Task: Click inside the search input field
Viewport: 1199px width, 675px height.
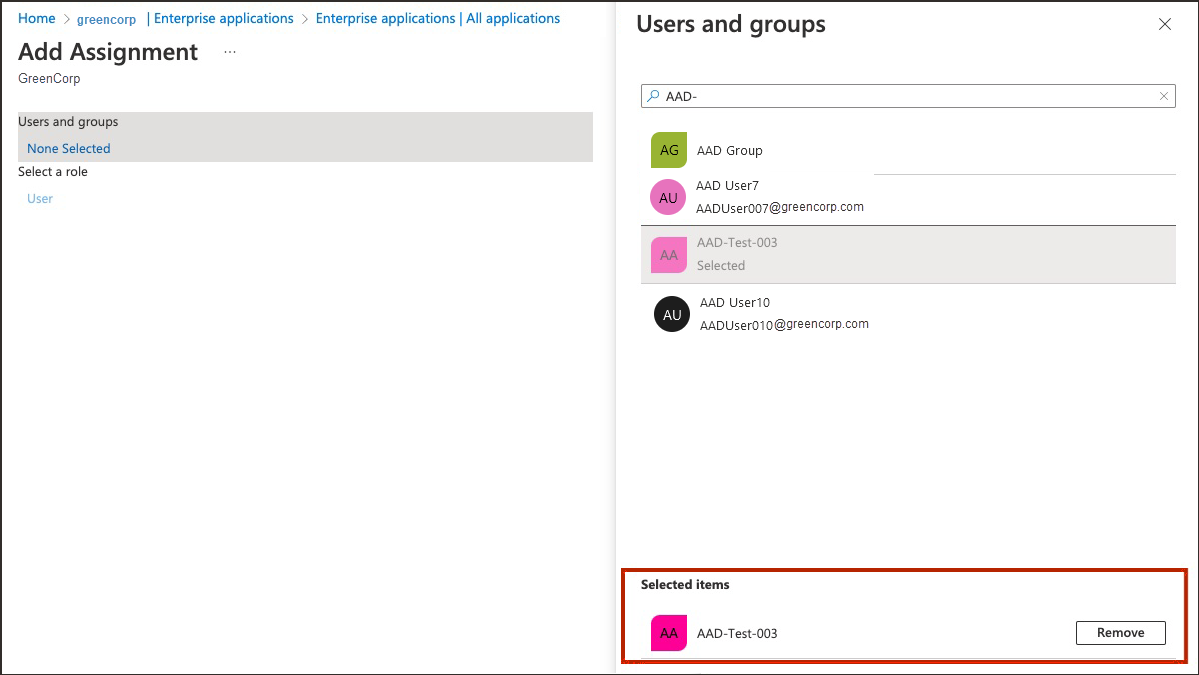Action: (900, 96)
